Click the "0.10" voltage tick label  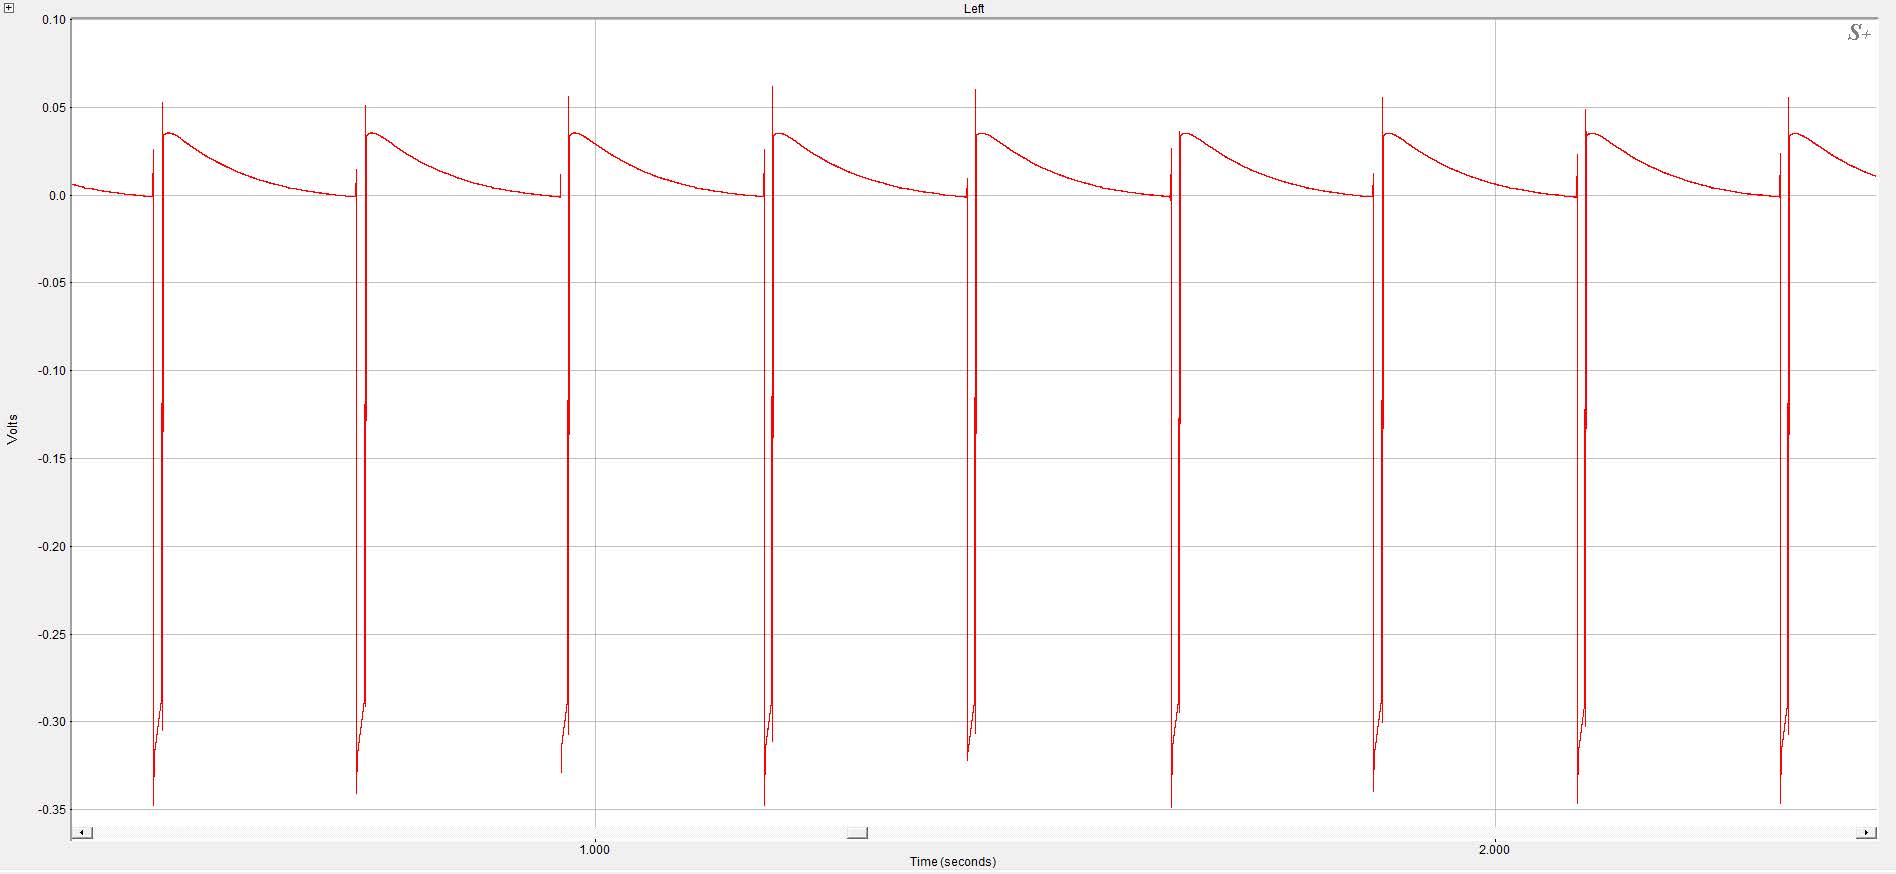coord(54,20)
